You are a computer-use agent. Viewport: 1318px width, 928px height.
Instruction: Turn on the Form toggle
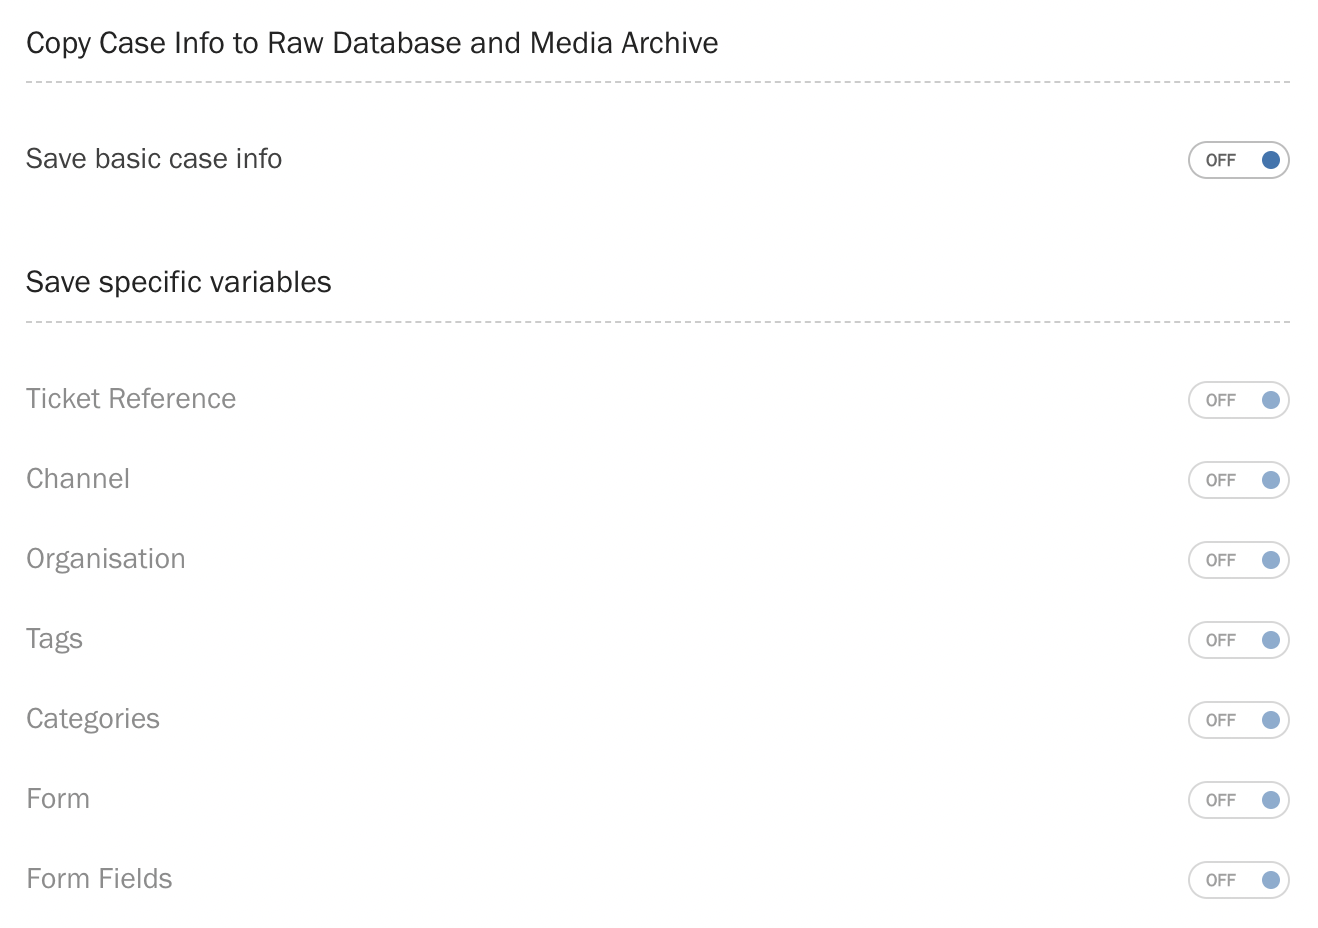coord(1238,800)
